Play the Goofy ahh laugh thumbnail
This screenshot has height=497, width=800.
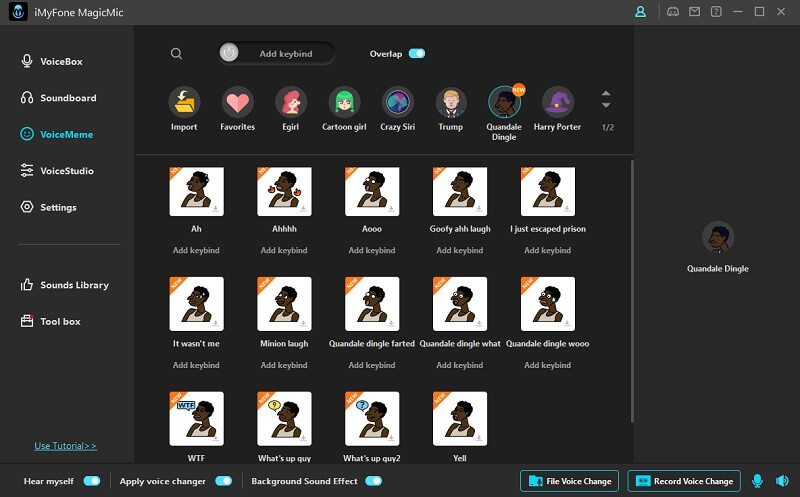click(460, 192)
